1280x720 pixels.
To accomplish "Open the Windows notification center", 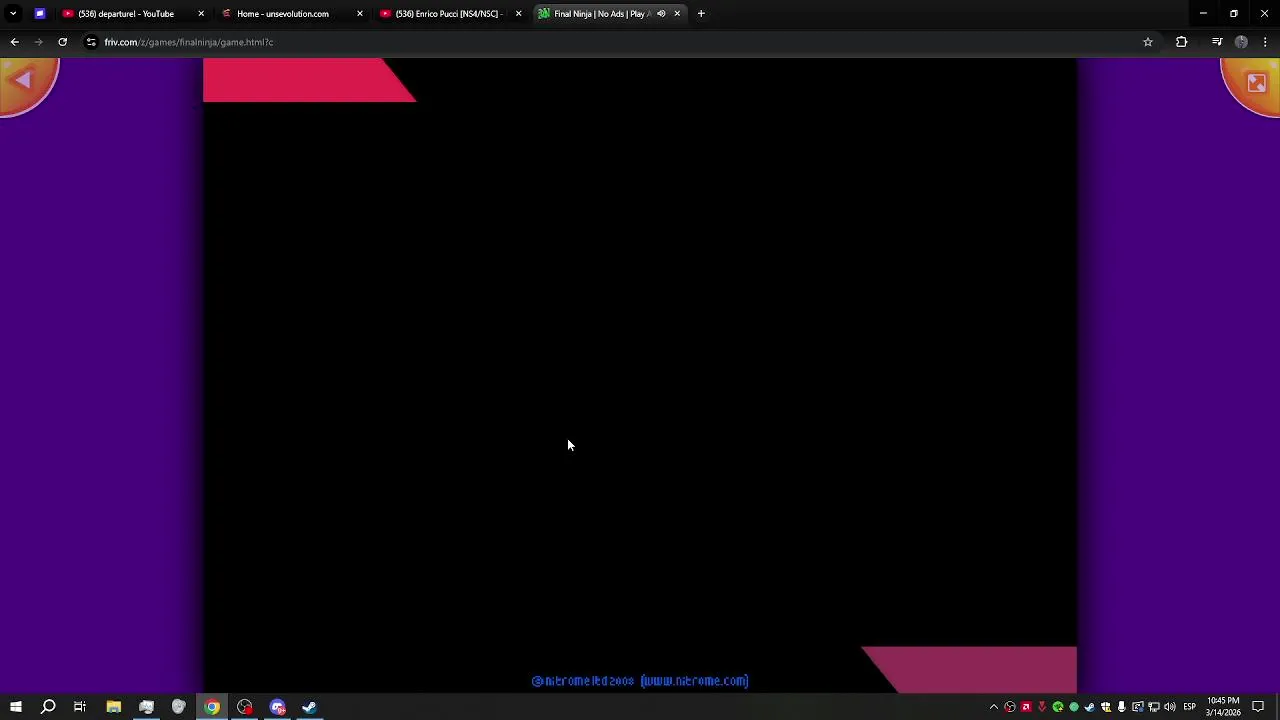I will tap(1258, 707).
